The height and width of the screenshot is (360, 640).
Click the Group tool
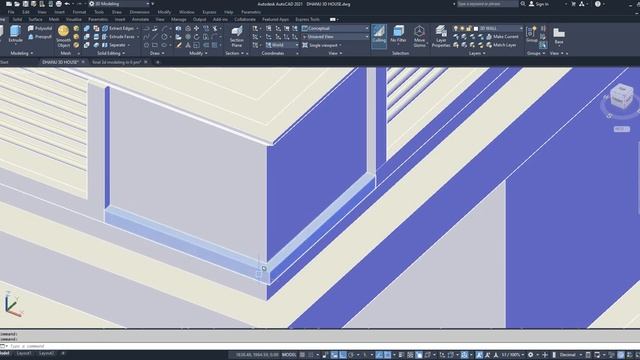531,34
